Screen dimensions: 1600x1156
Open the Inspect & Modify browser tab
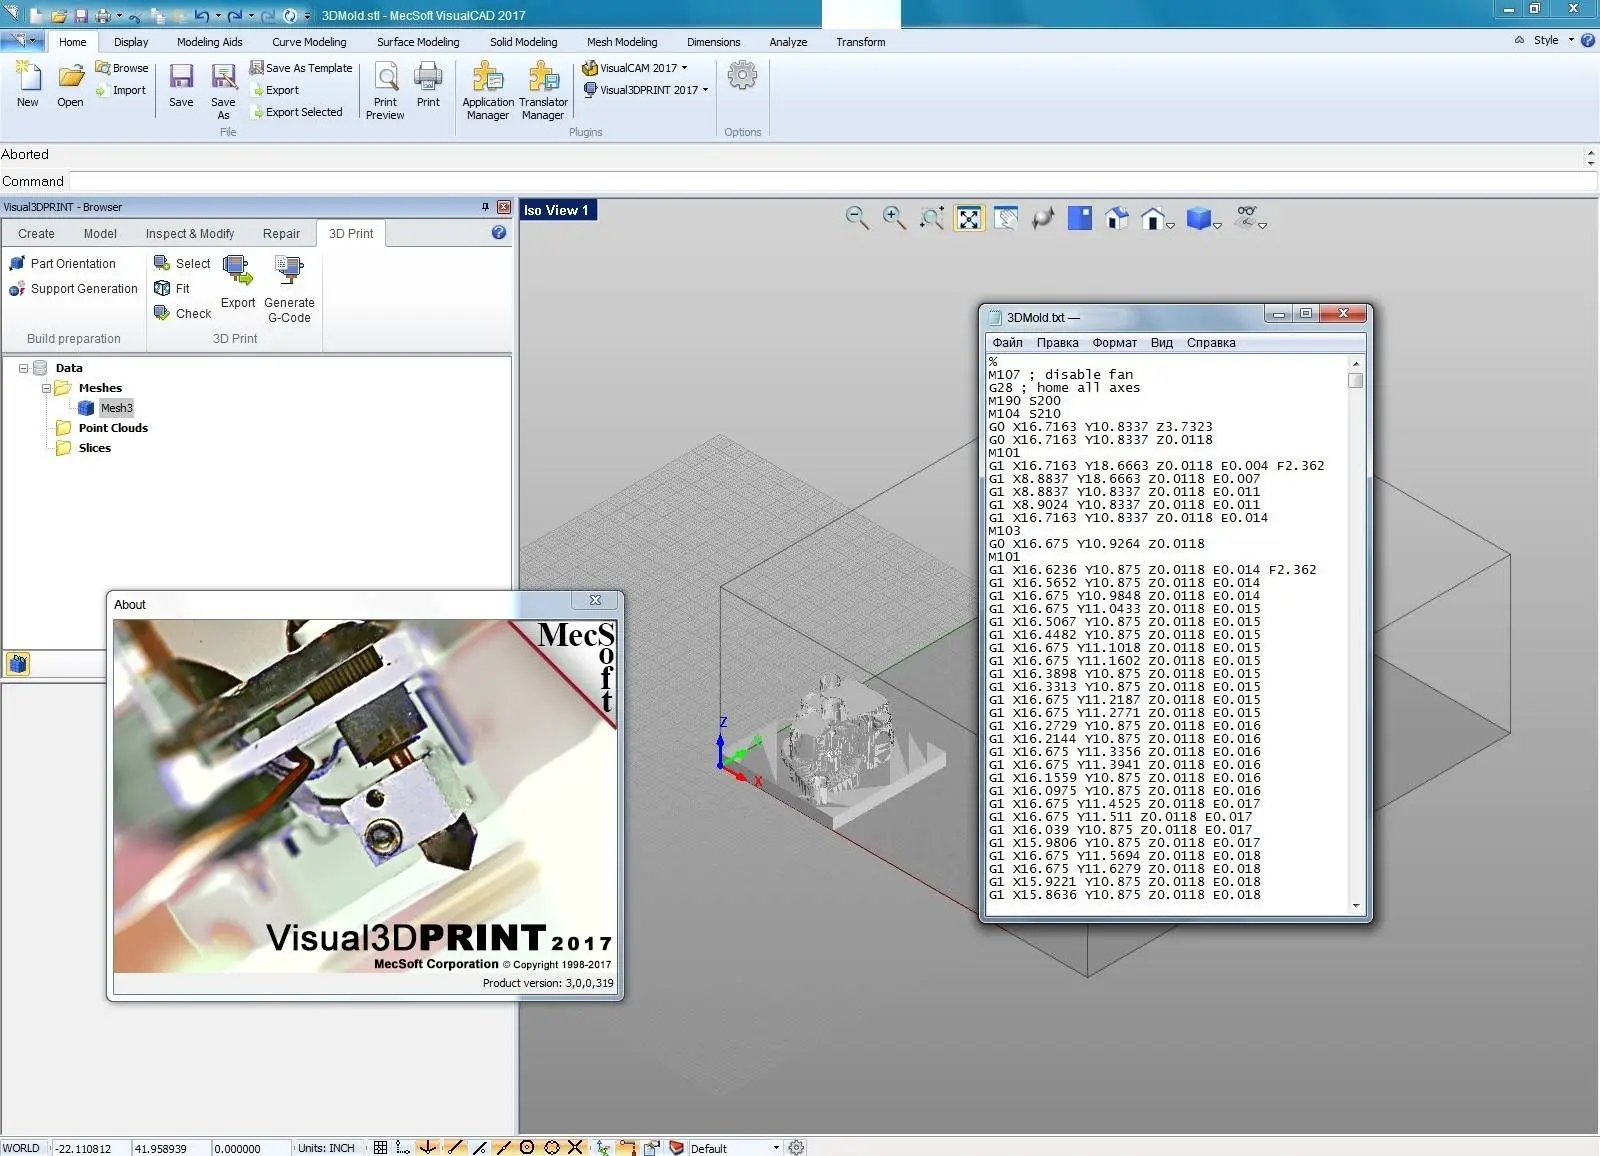pyautogui.click(x=190, y=234)
